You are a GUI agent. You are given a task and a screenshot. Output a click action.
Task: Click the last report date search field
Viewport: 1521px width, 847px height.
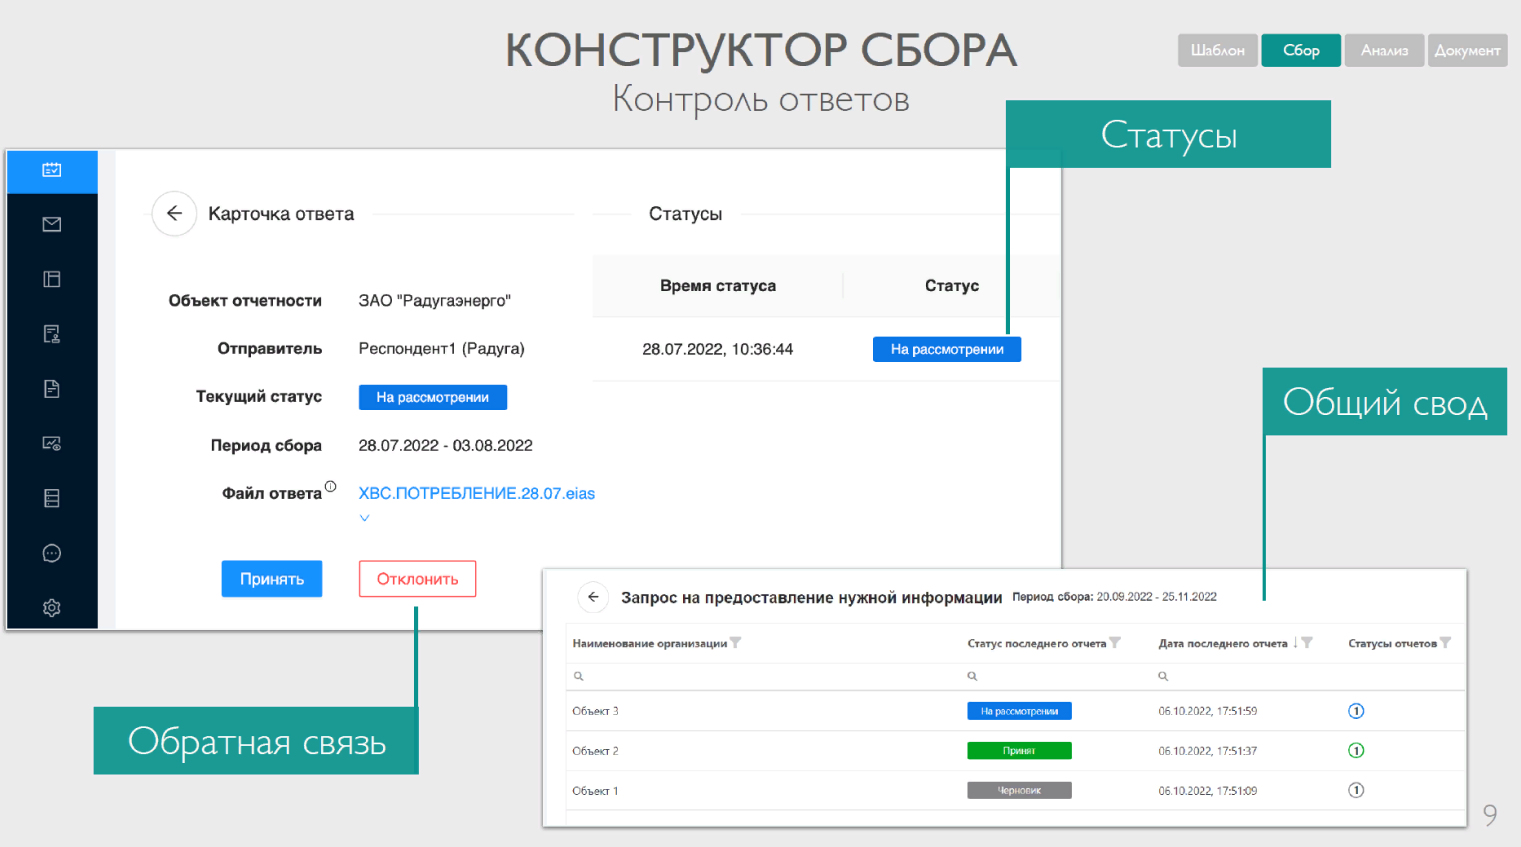1245,676
